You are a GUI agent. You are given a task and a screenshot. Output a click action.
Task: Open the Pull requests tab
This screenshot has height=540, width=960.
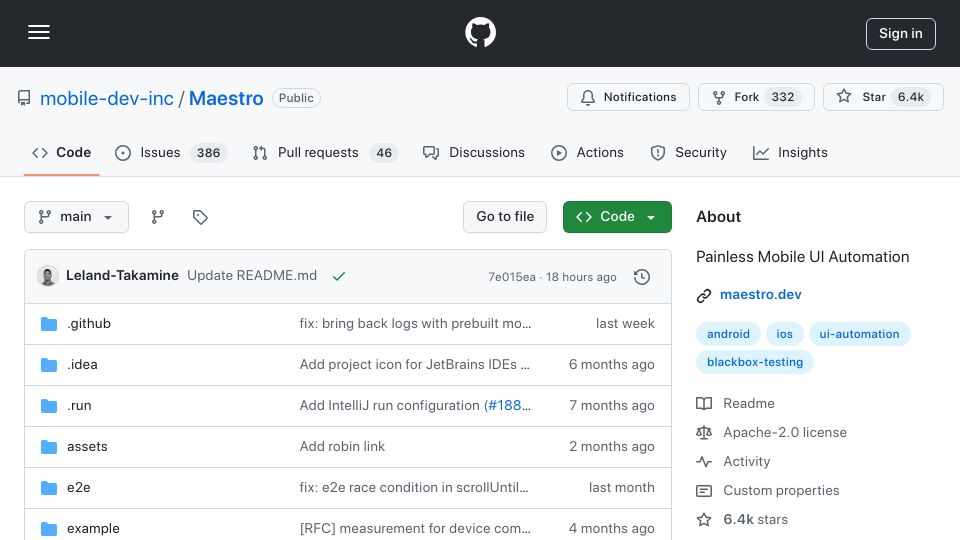[x=325, y=152]
